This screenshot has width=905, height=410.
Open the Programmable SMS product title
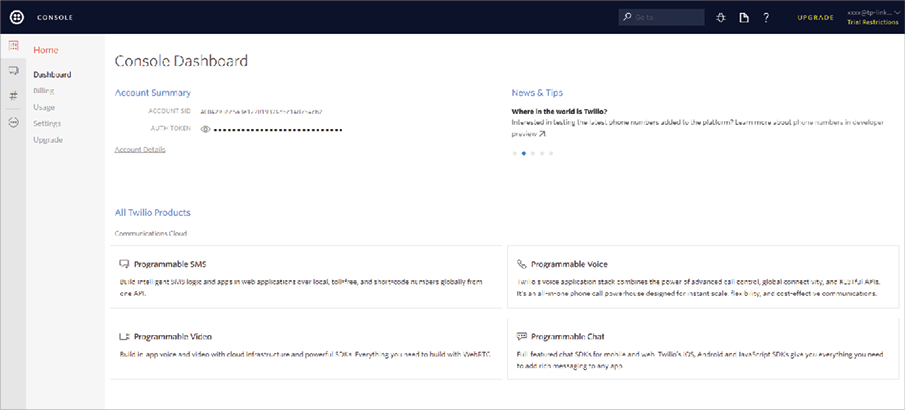click(170, 264)
